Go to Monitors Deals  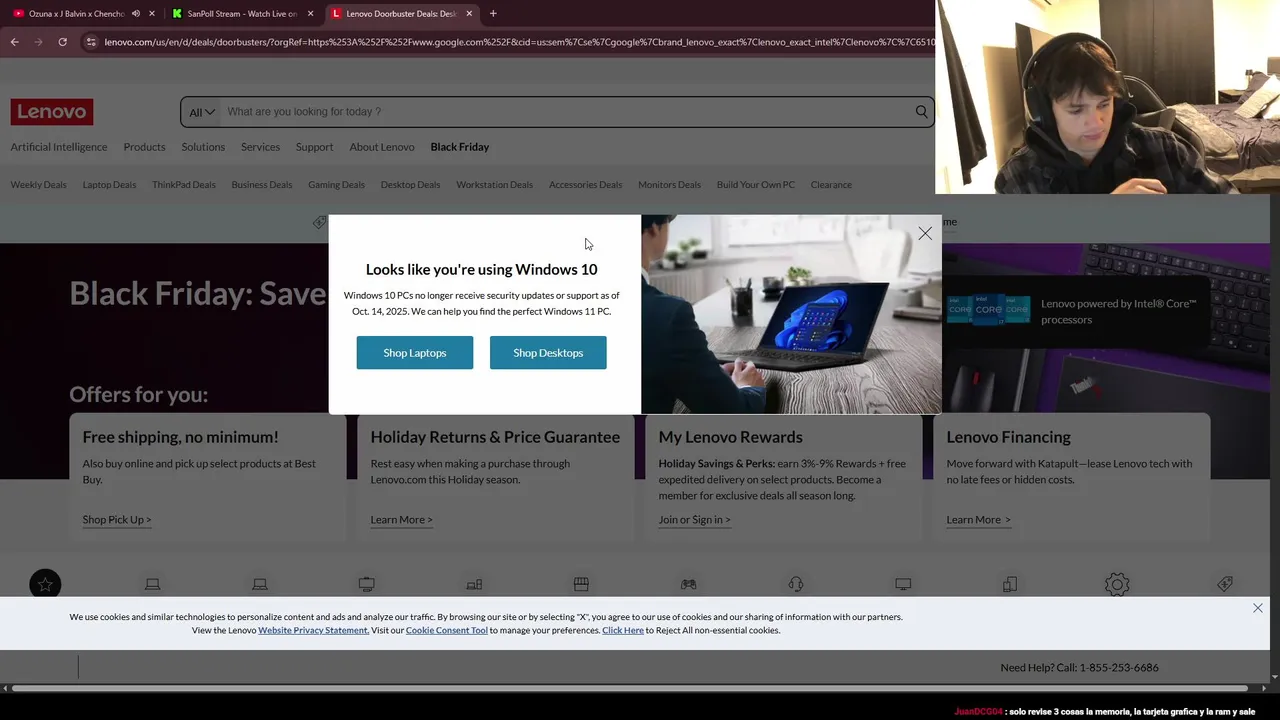coord(669,185)
